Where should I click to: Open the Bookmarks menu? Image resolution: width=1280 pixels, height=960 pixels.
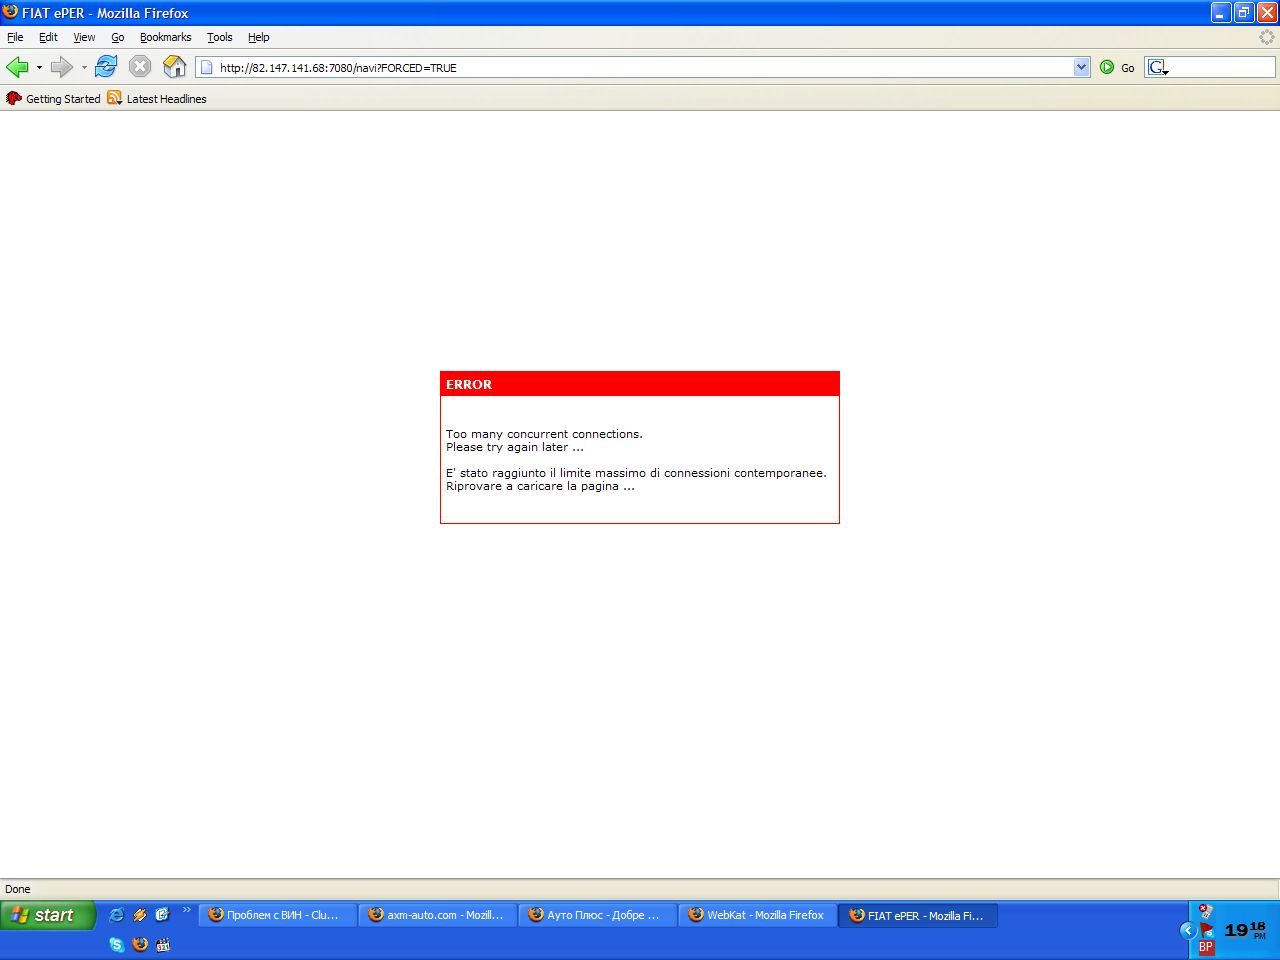pos(165,37)
